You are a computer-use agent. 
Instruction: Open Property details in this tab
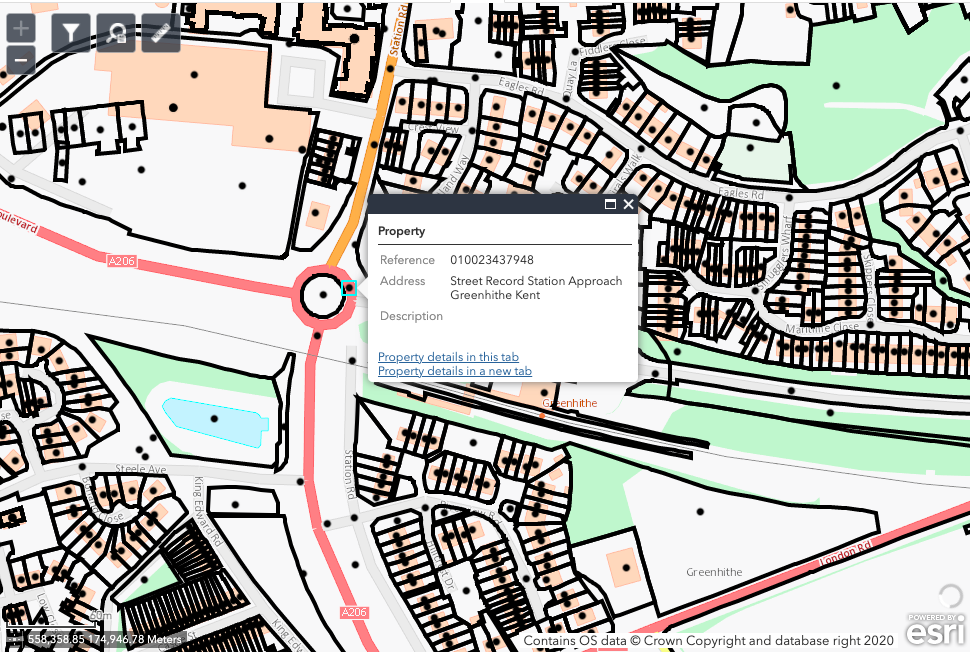tap(448, 357)
